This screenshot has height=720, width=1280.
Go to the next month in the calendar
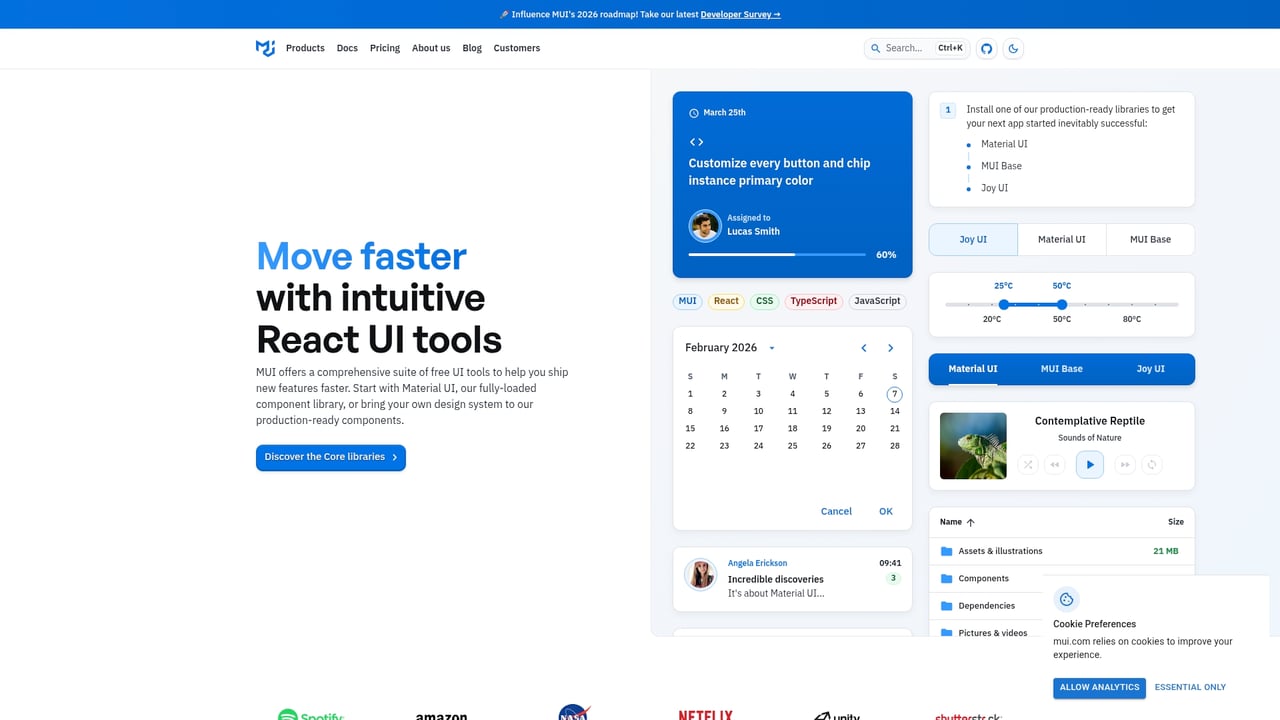point(890,347)
